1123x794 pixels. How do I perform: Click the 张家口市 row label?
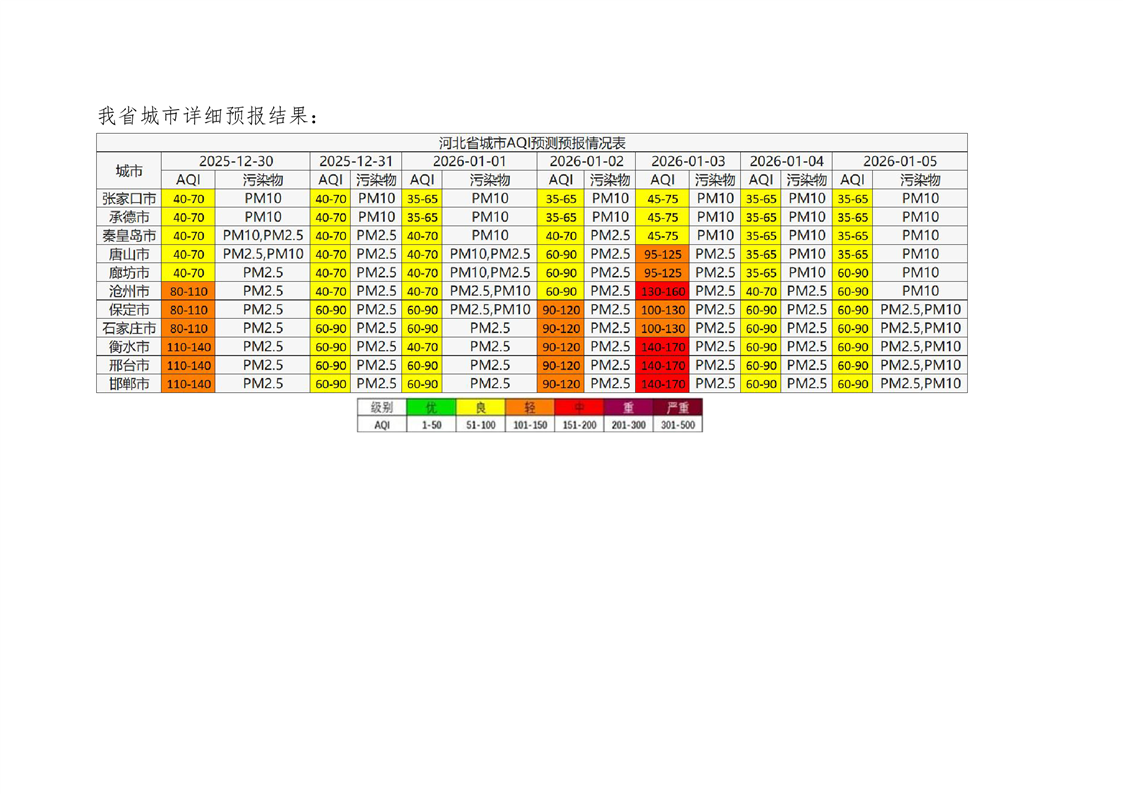pyautogui.click(x=129, y=198)
